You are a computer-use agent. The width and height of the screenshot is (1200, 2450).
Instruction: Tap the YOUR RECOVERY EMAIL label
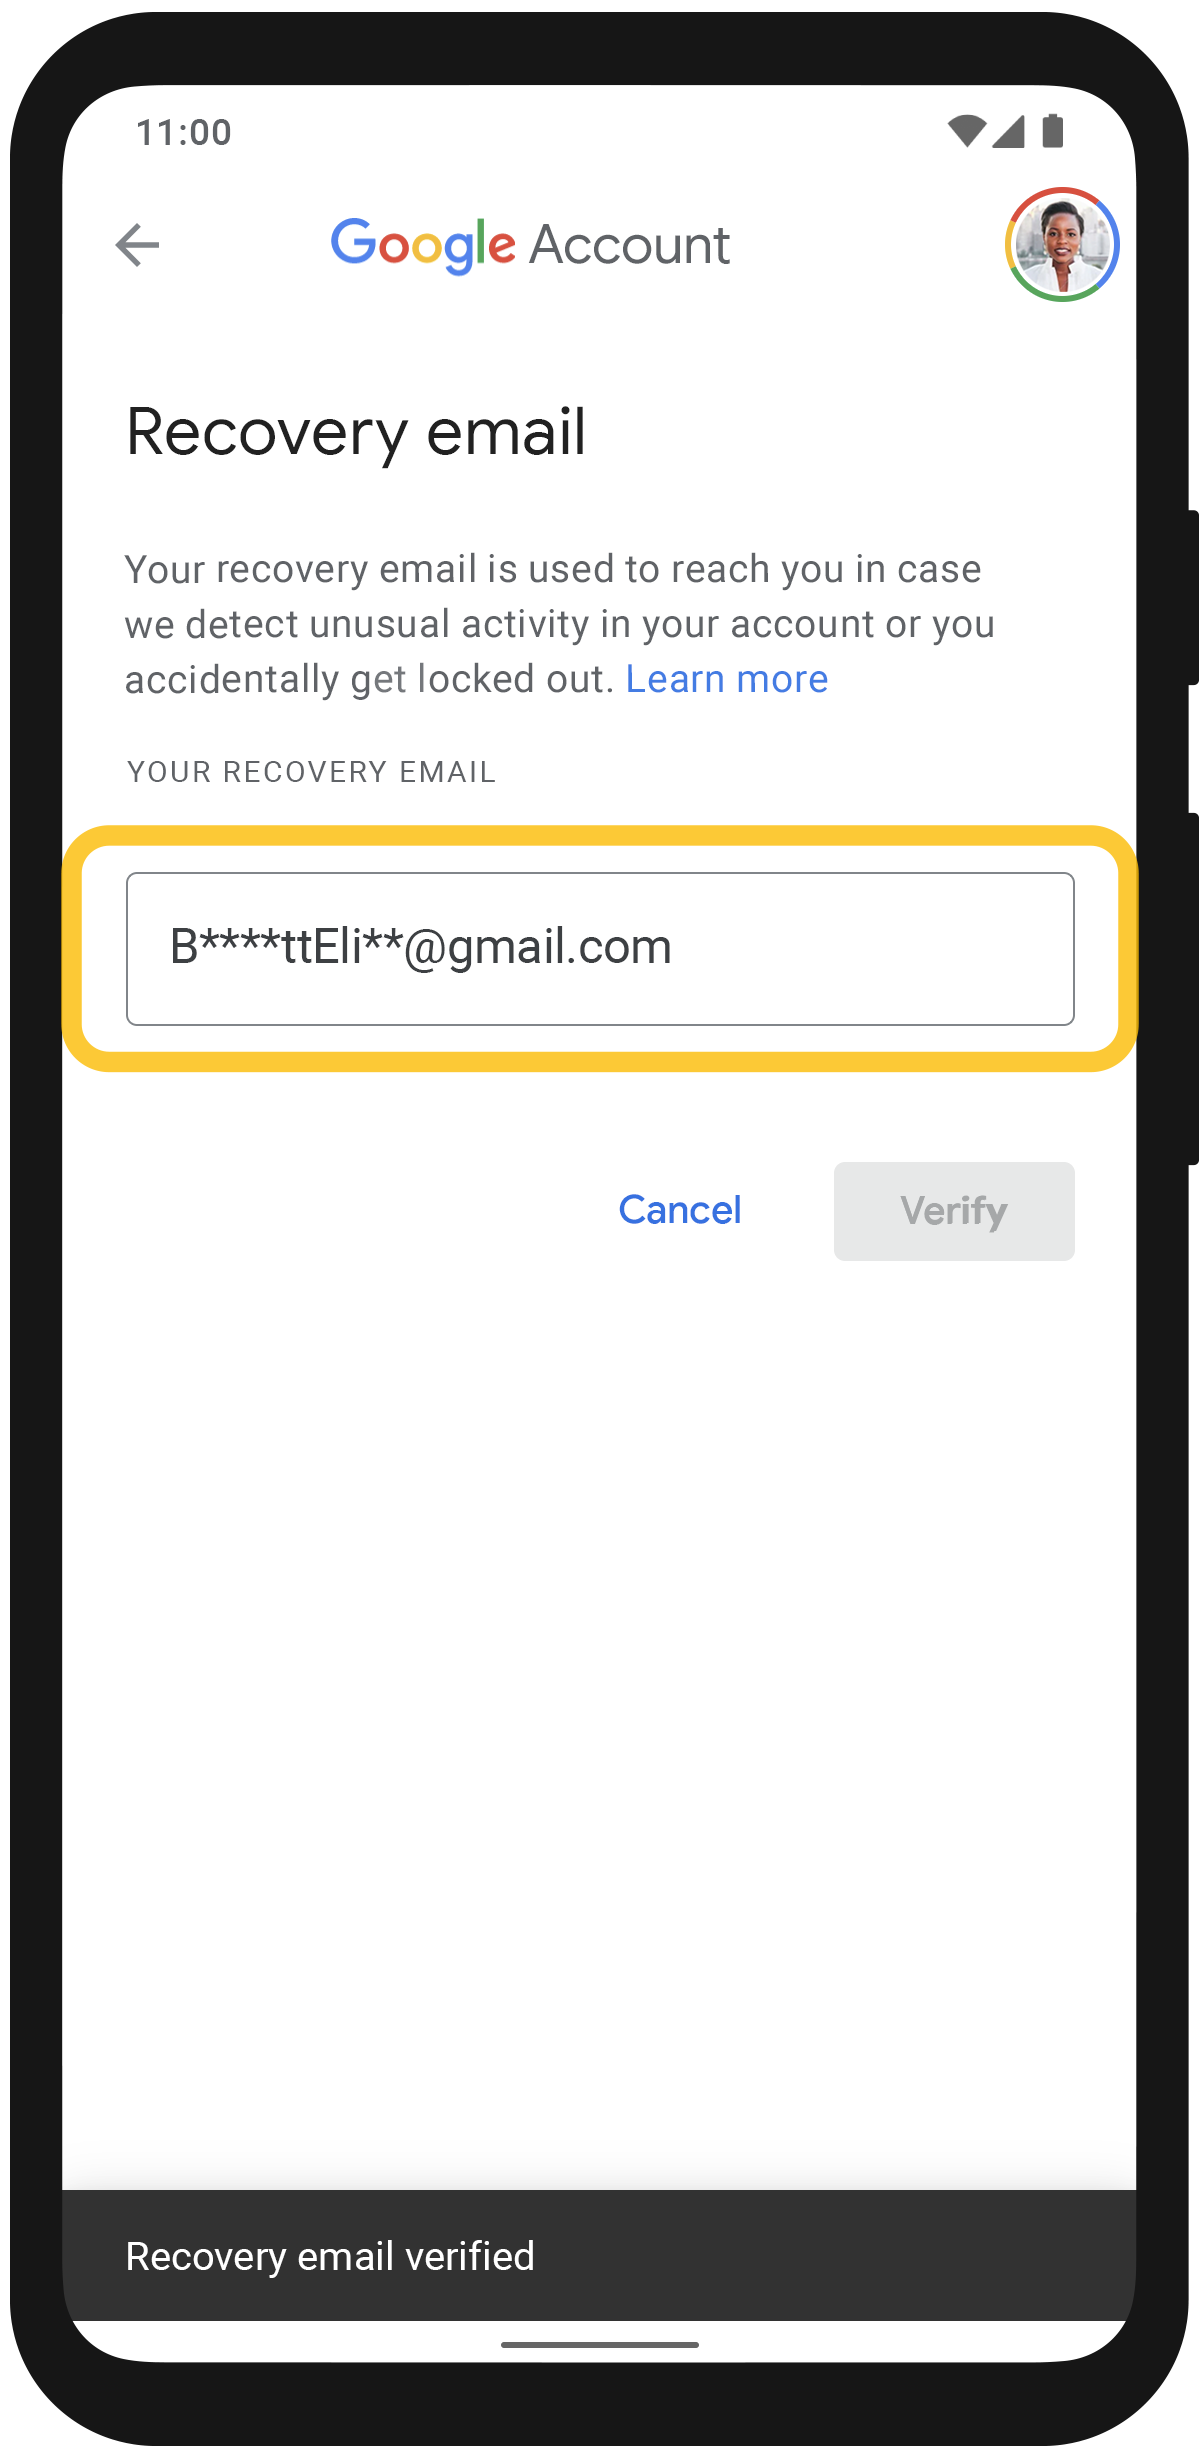[x=311, y=772]
